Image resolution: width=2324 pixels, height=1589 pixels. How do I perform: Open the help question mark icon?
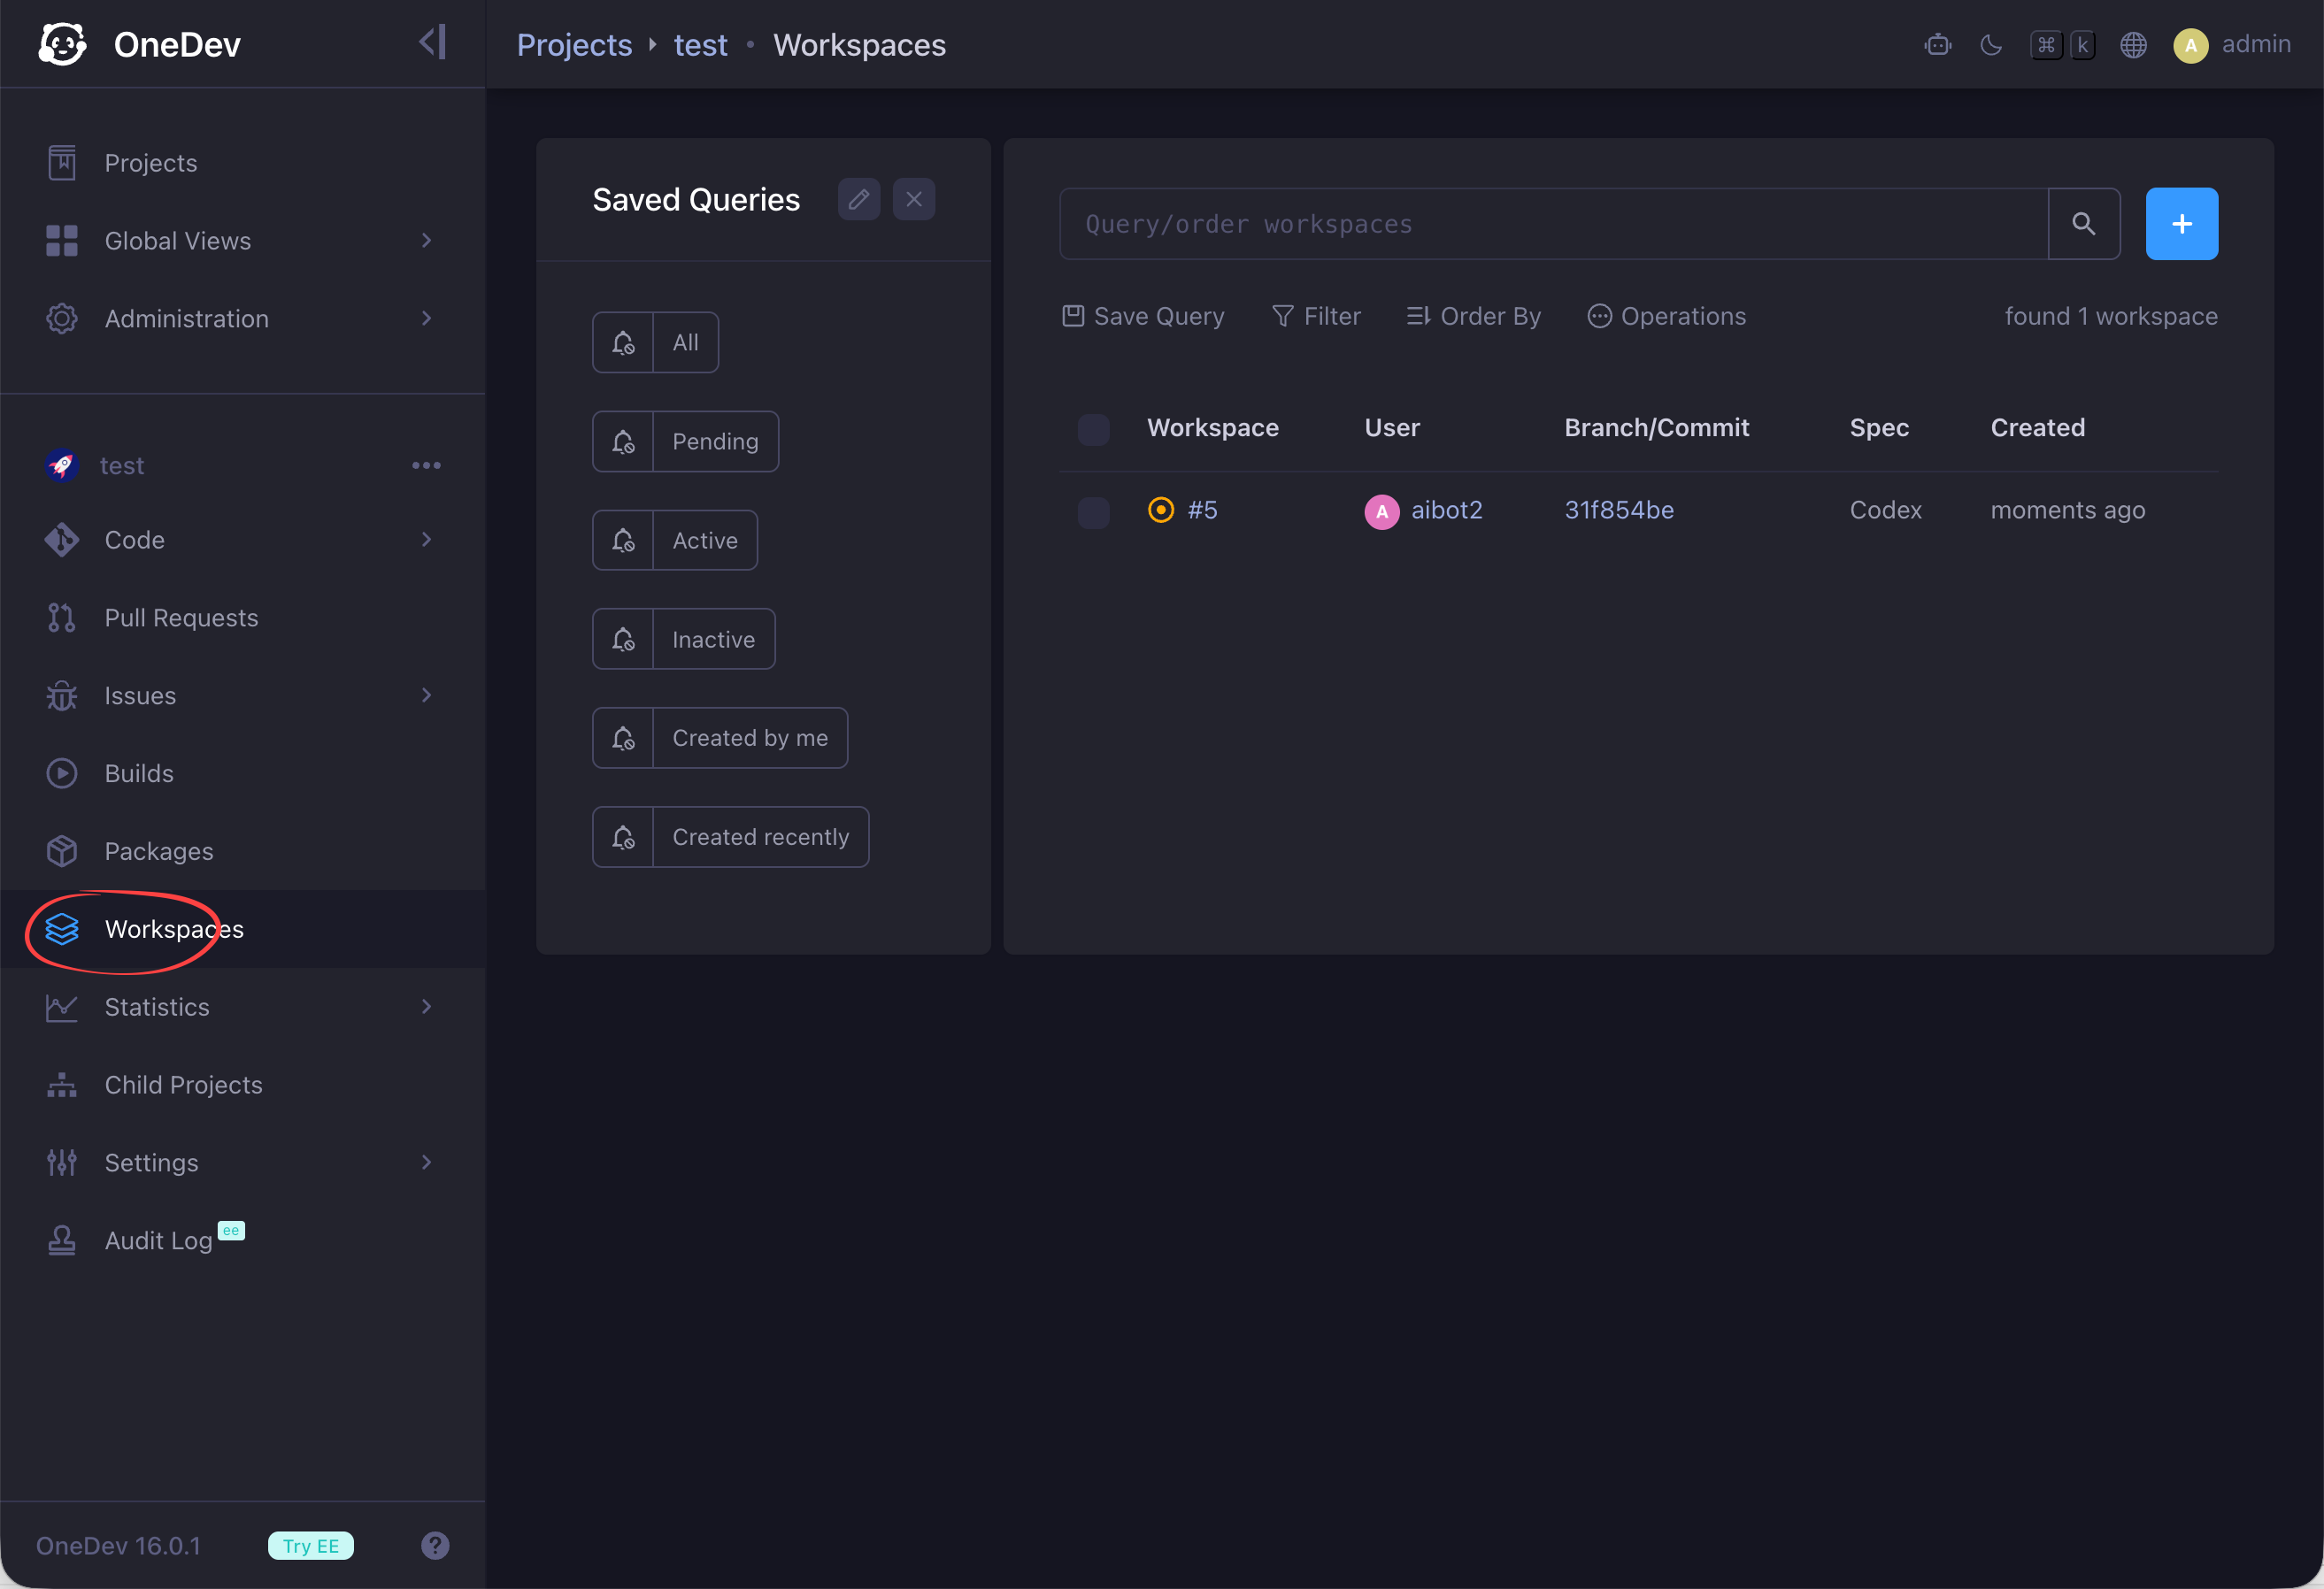click(x=435, y=1546)
